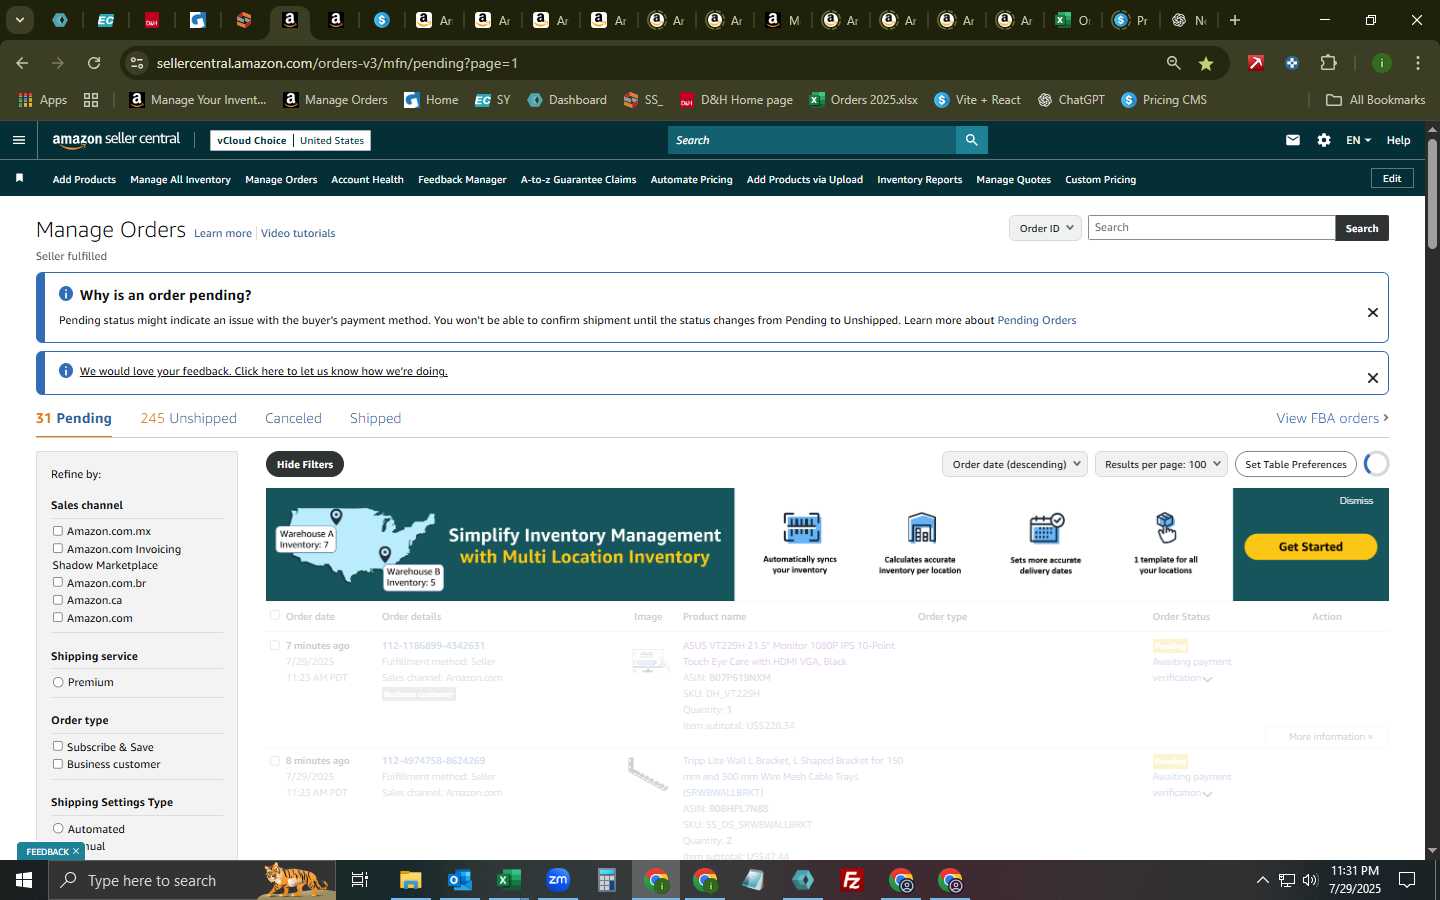This screenshot has width=1440, height=900.
Task: Click the order ID search input field
Action: pos(1211,228)
